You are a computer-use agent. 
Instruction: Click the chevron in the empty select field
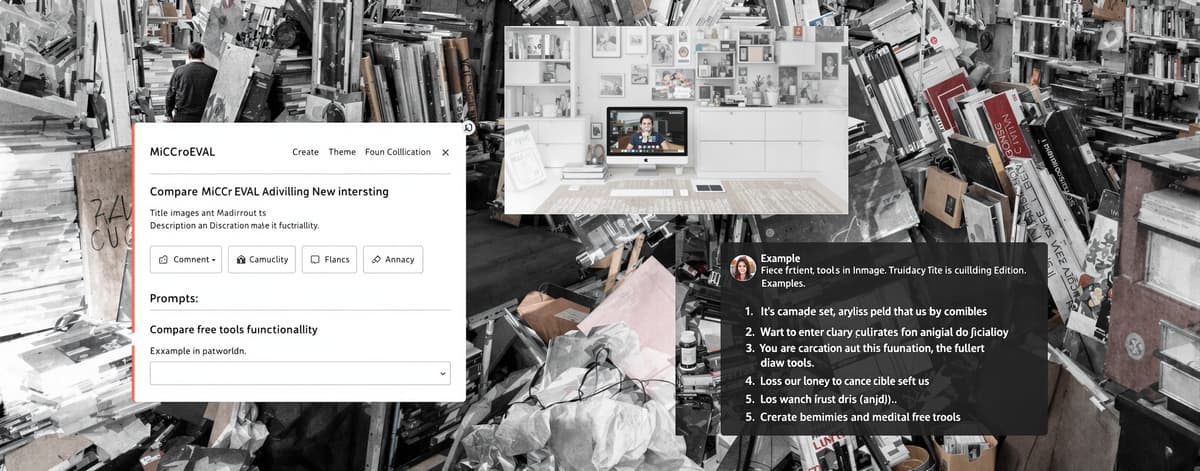(x=442, y=374)
